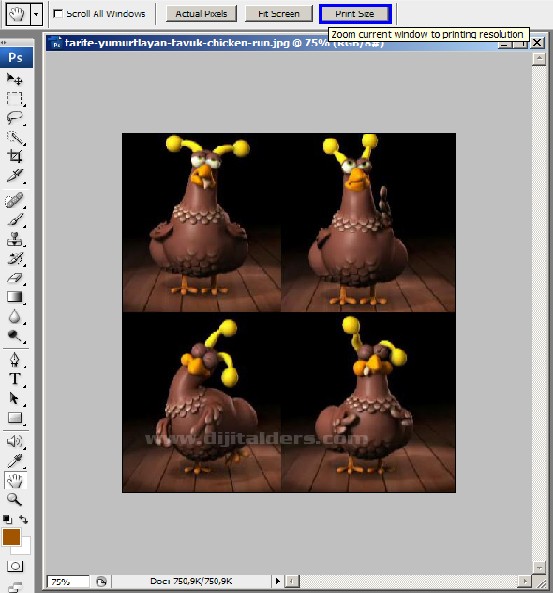Select the Path Selection tool
Screen dimensions: 553x593
coord(15,399)
